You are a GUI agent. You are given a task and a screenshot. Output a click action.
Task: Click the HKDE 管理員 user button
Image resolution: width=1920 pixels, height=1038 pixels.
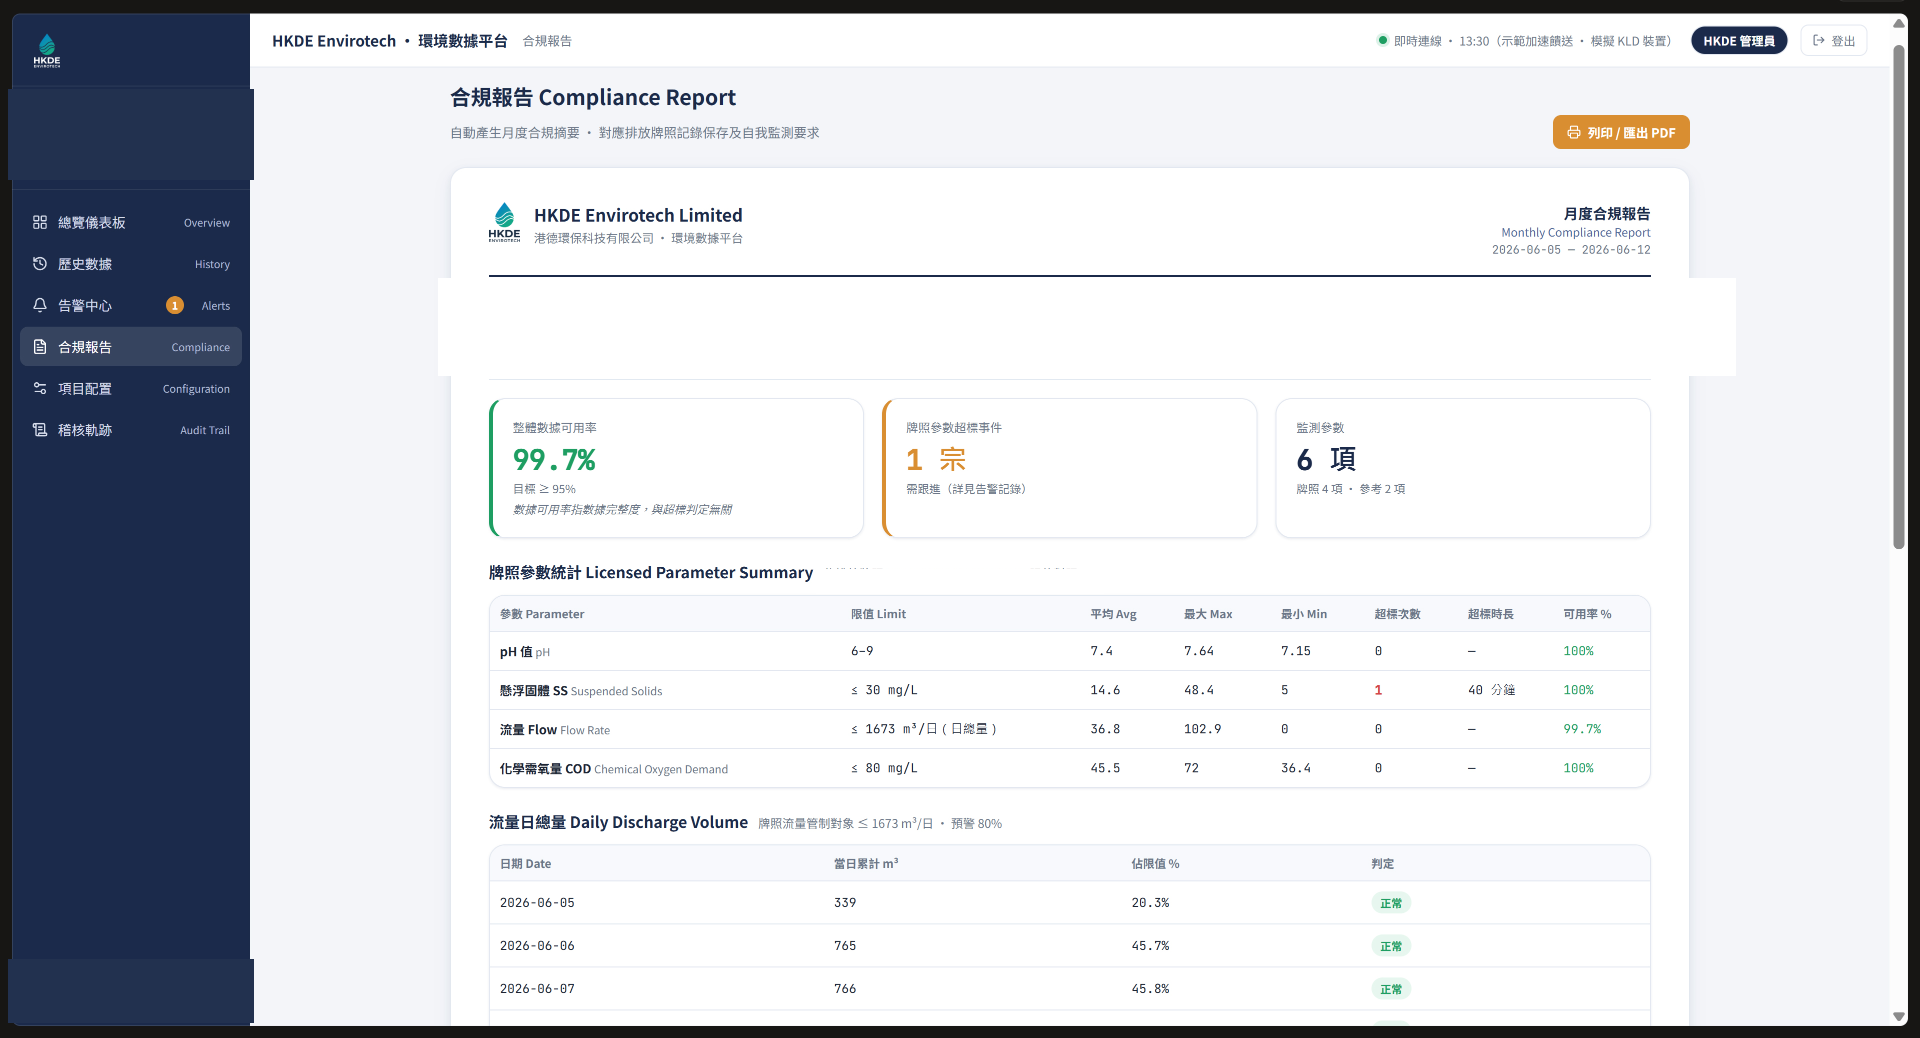click(1739, 41)
